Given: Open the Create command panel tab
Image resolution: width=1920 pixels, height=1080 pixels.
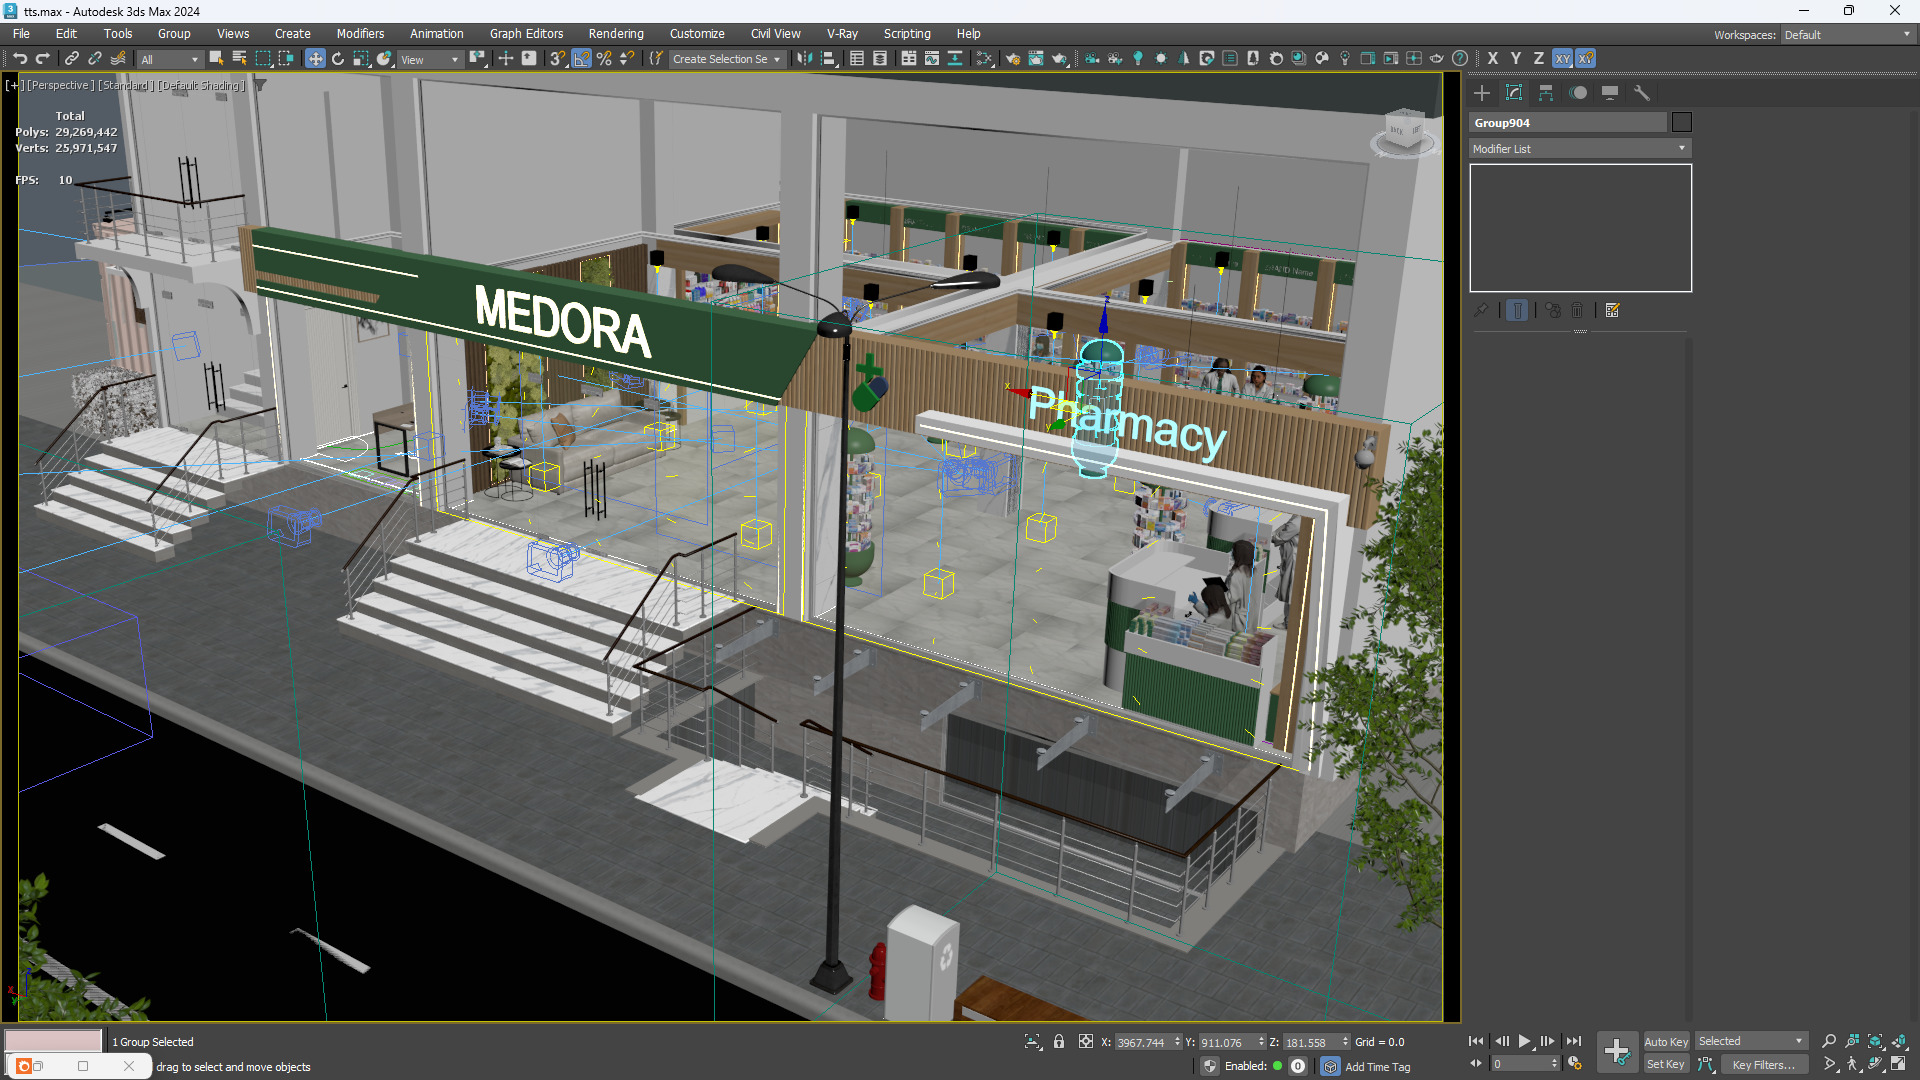Looking at the screenshot, I should point(1482,93).
